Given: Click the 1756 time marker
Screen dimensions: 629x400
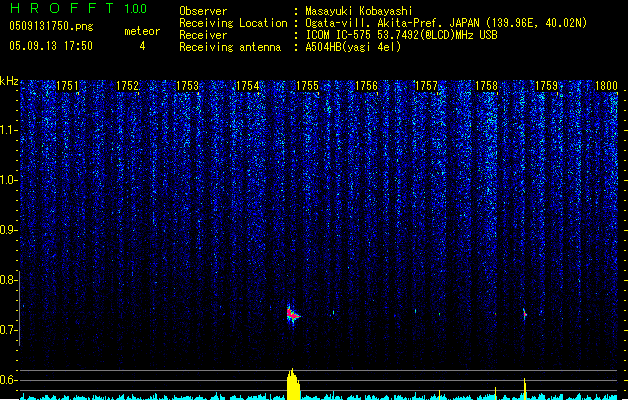Looking at the screenshot, I should pyautogui.click(x=367, y=86).
